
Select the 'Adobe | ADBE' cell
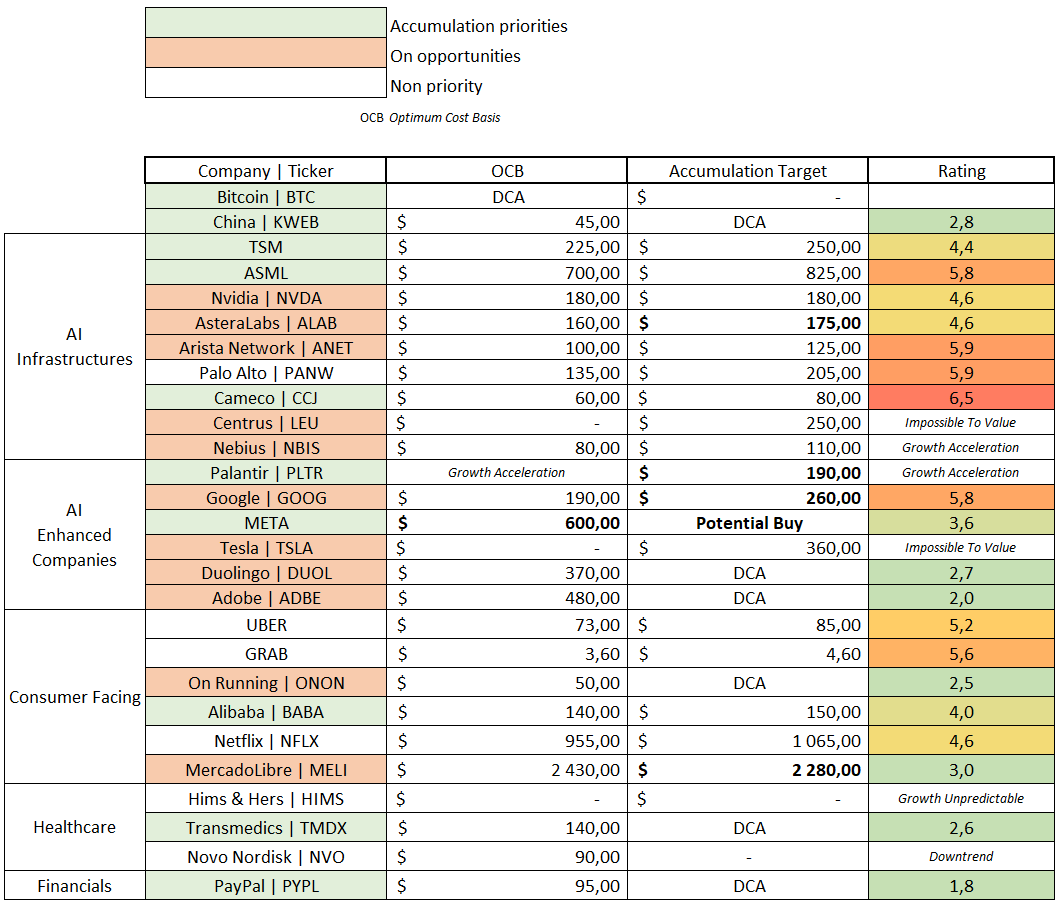click(265, 597)
